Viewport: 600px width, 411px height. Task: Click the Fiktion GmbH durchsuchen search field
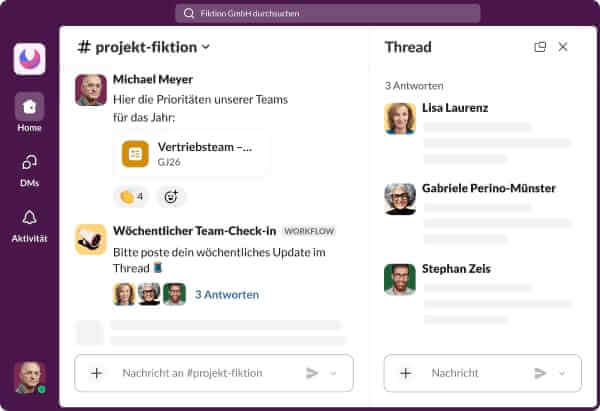(328, 13)
